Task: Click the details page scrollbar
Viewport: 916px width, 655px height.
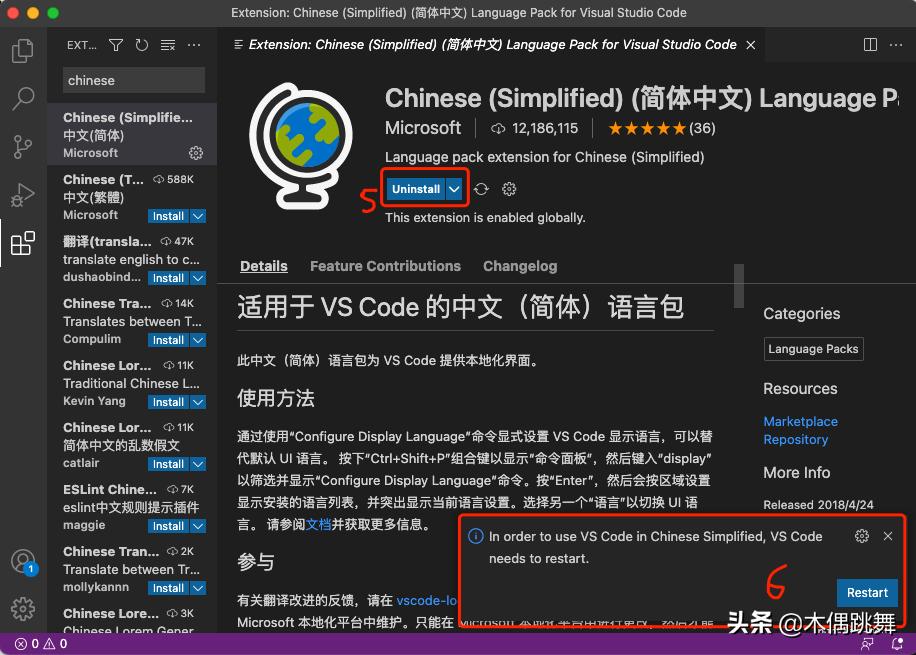Action: pos(739,286)
